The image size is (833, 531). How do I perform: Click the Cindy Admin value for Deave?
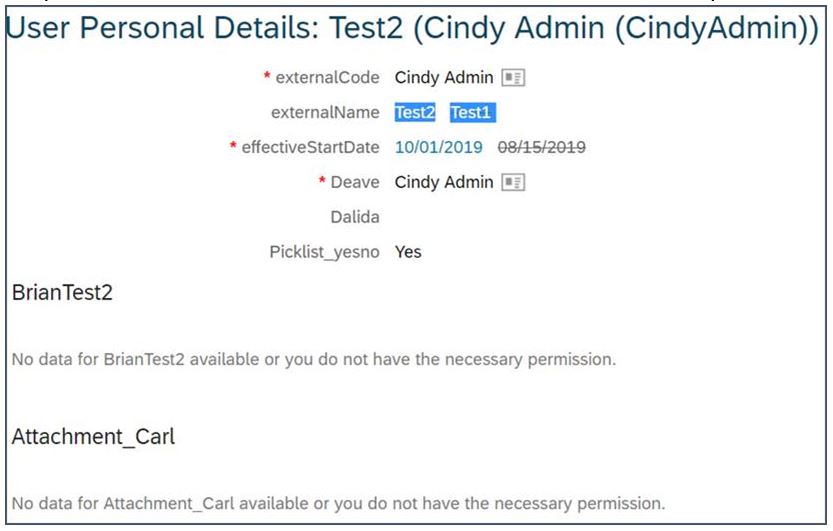(x=444, y=182)
